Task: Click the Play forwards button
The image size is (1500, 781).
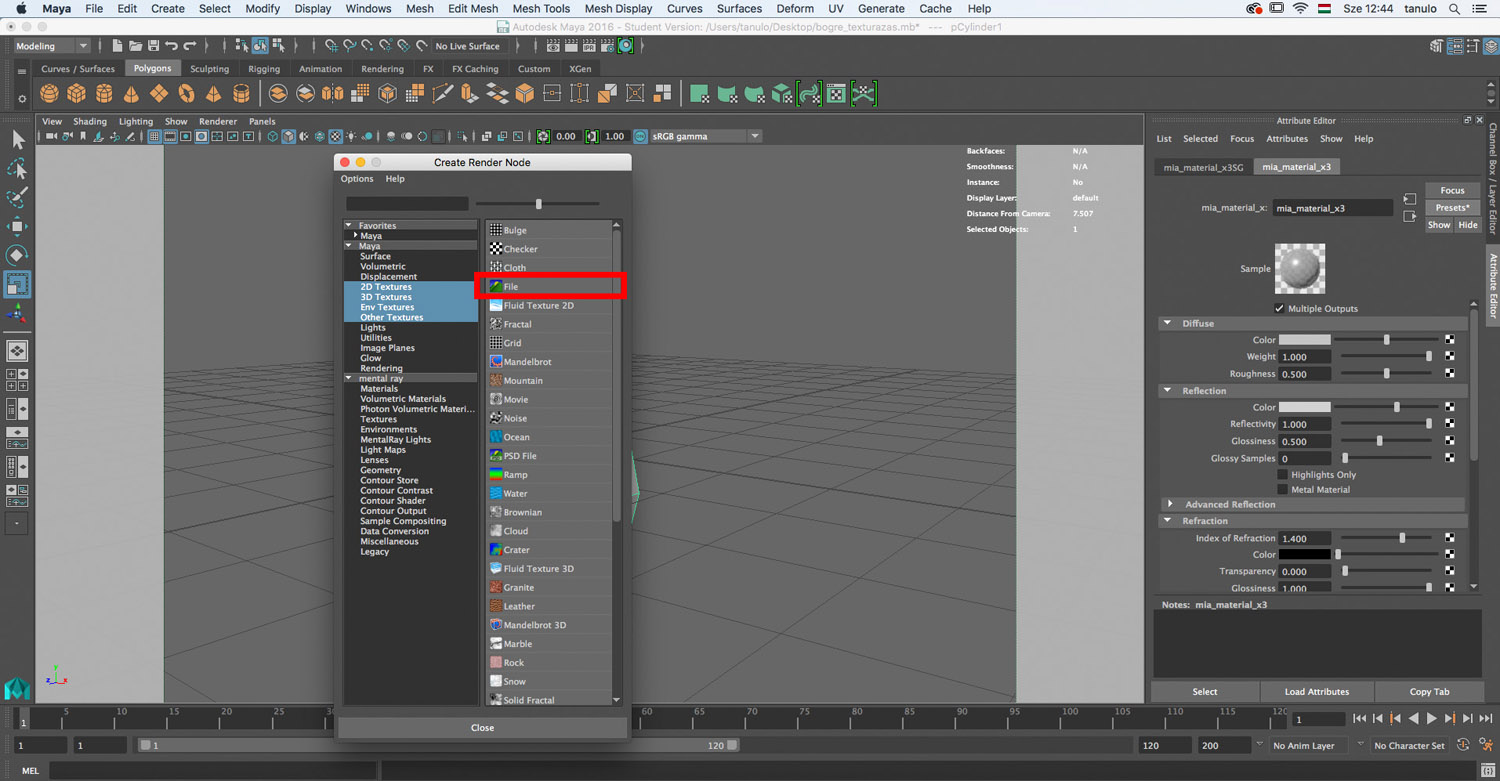Action: tap(1431, 719)
